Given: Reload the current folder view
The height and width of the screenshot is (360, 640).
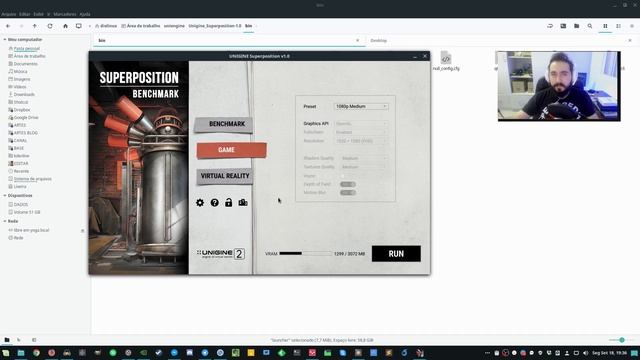Looking at the screenshot, I should point(50,26).
